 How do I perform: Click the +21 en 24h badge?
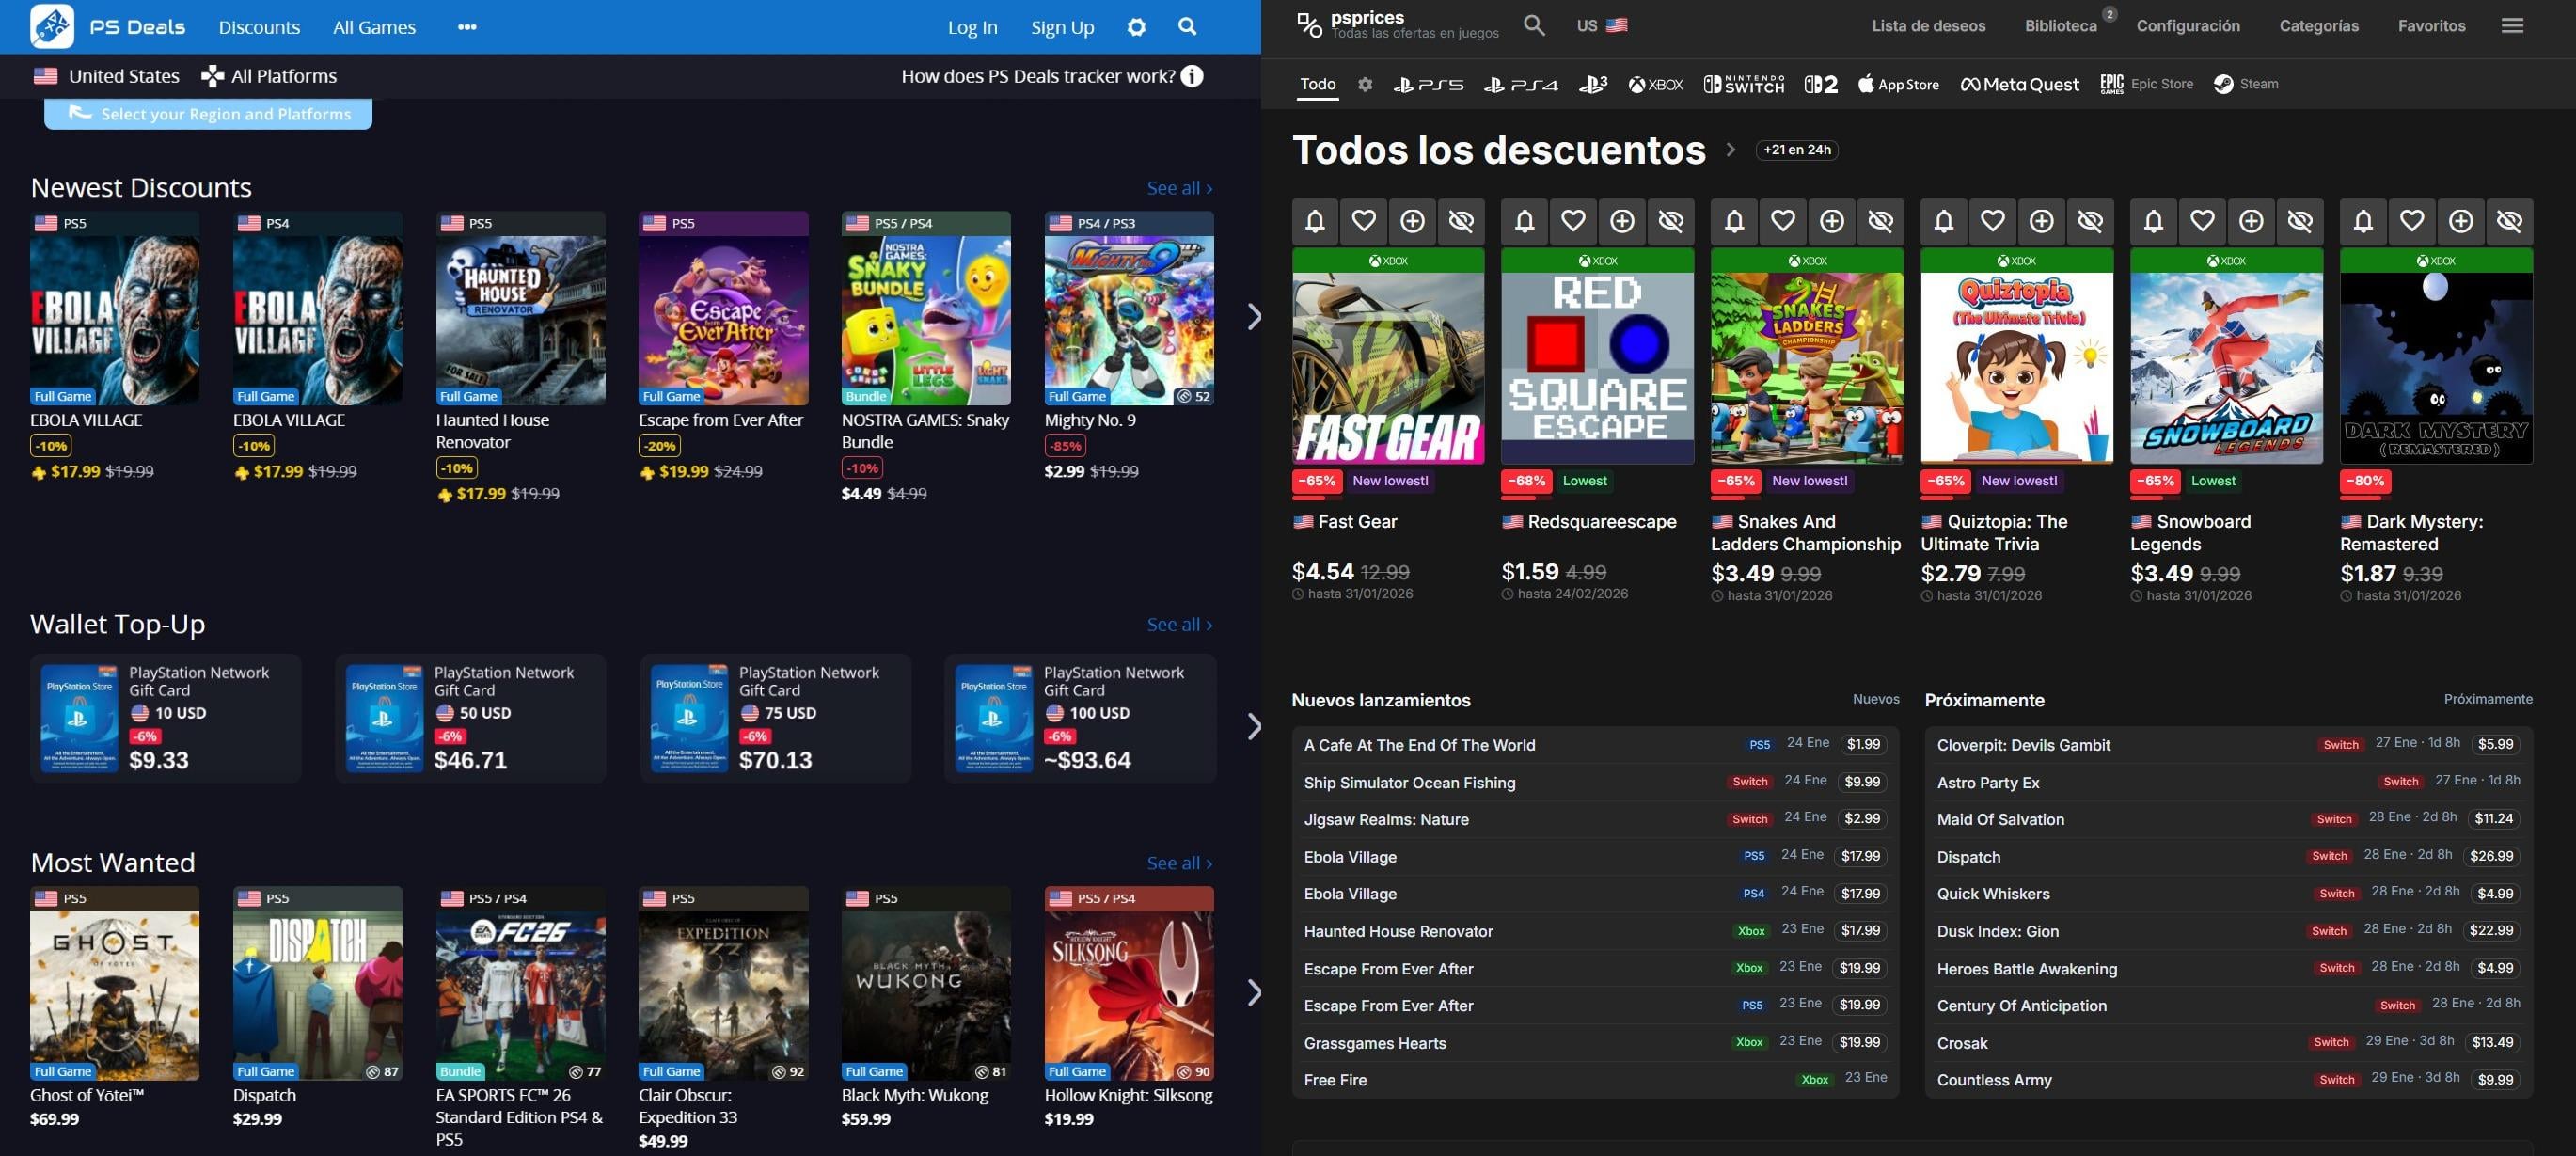pyautogui.click(x=1796, y=150)
